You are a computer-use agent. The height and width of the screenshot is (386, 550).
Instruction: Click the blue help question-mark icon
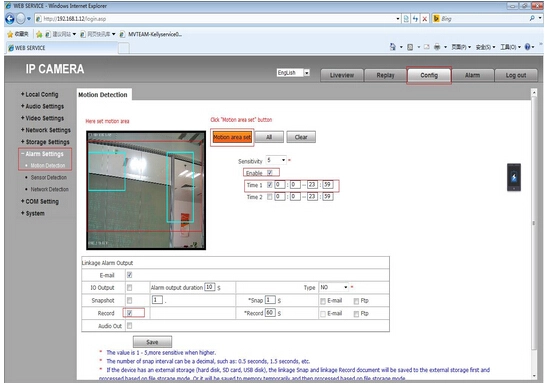click(527, 47)
